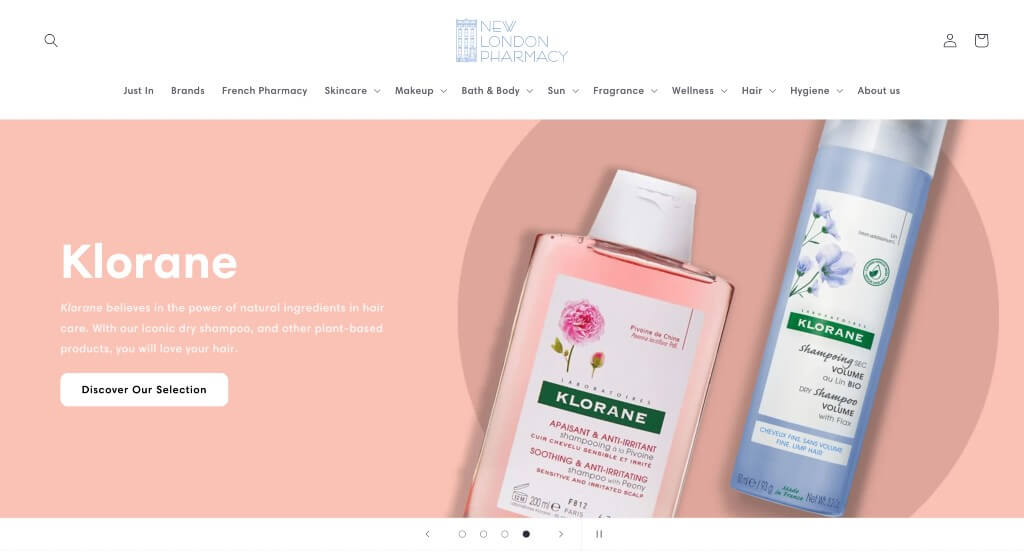Expand the Skincare dropdown menu
Screen dimensions: 1024x552
point(352,91)
